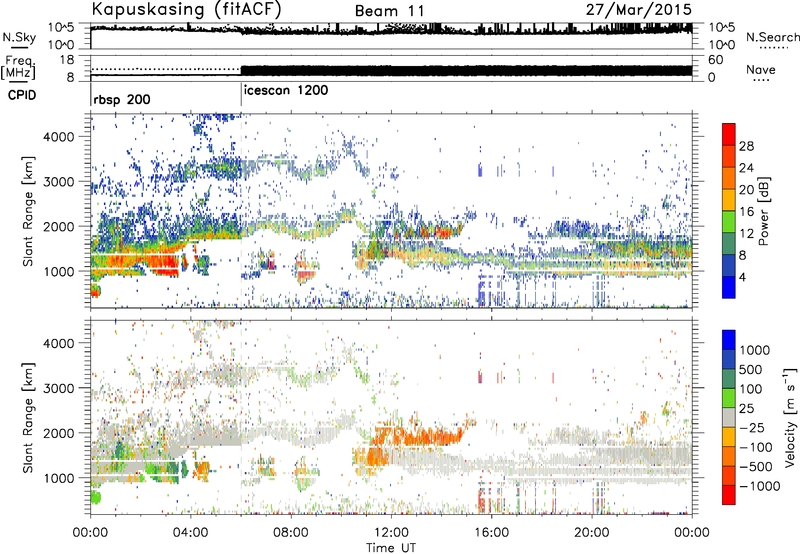This screenshot has height=554, width=800.
Task: Click the 'N.Sky' legend label
Action: coord(19,37)
